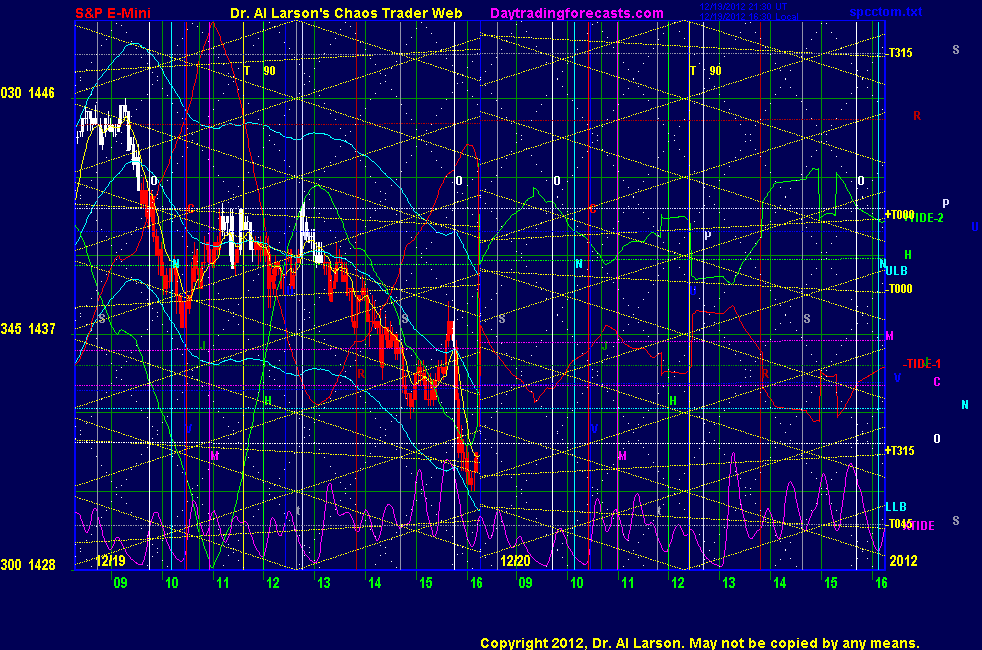Click the "+T315" level label
The height and width of the screenshot is (650, 982).
click(899, 450)
